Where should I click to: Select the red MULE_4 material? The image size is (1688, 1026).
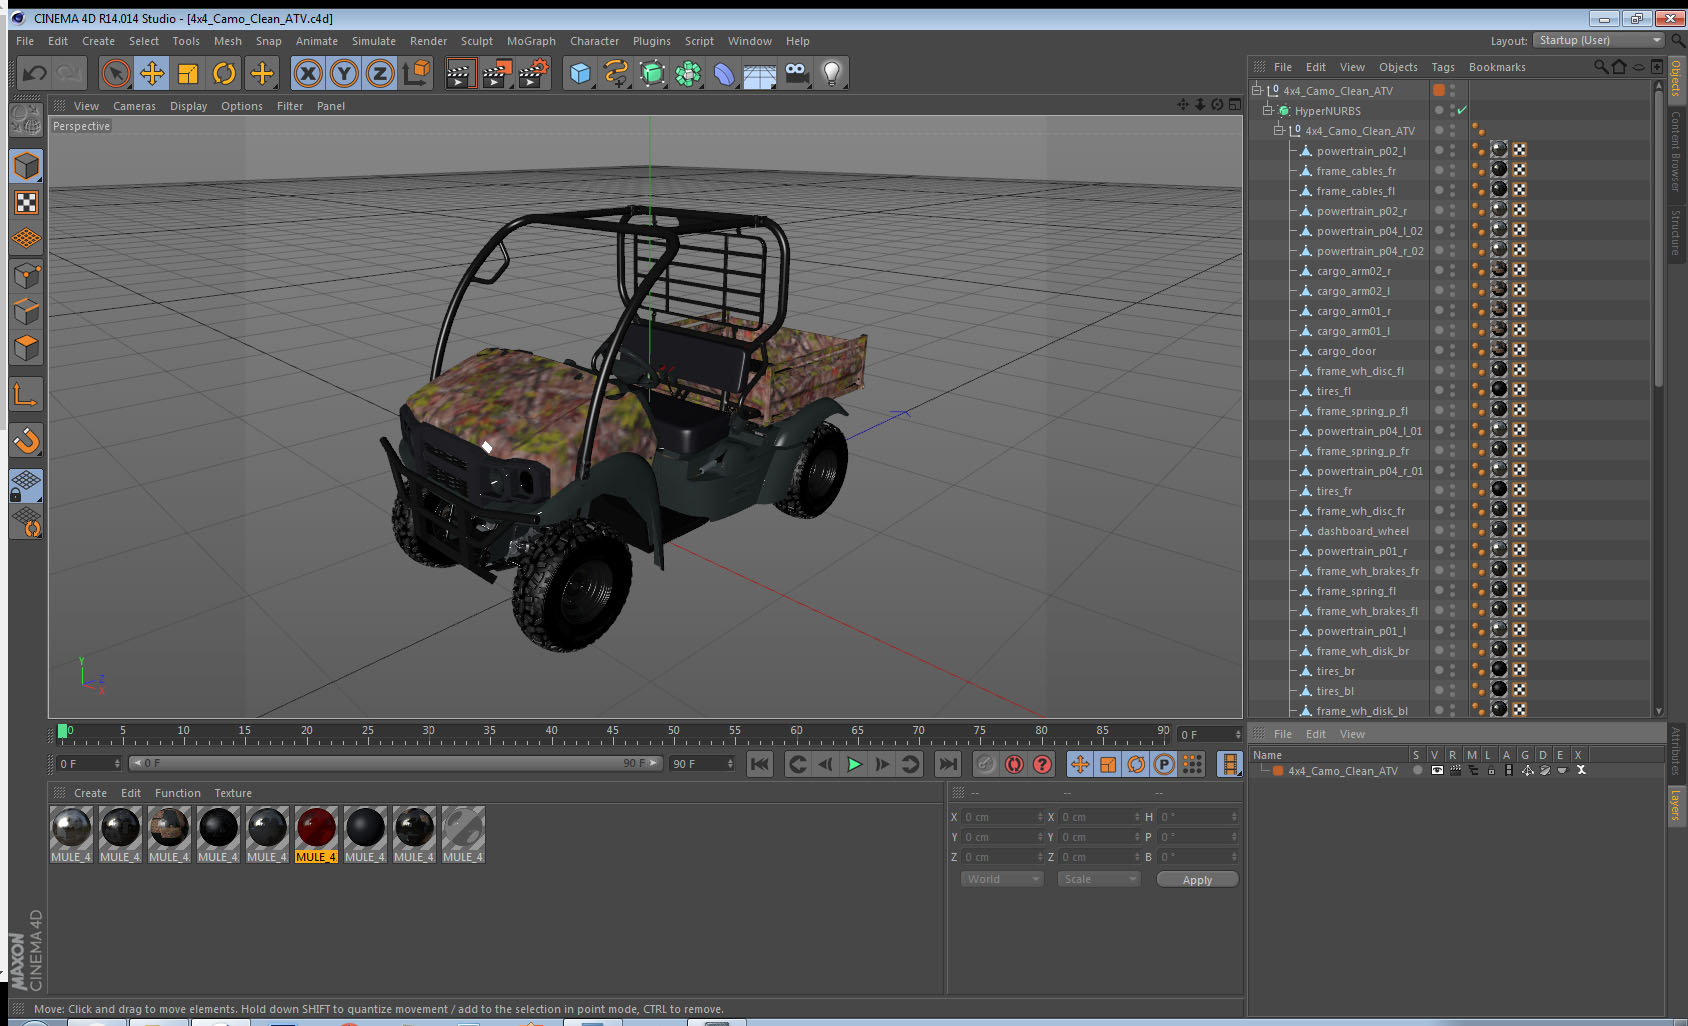pyautogui.click(x=316, y=834)
